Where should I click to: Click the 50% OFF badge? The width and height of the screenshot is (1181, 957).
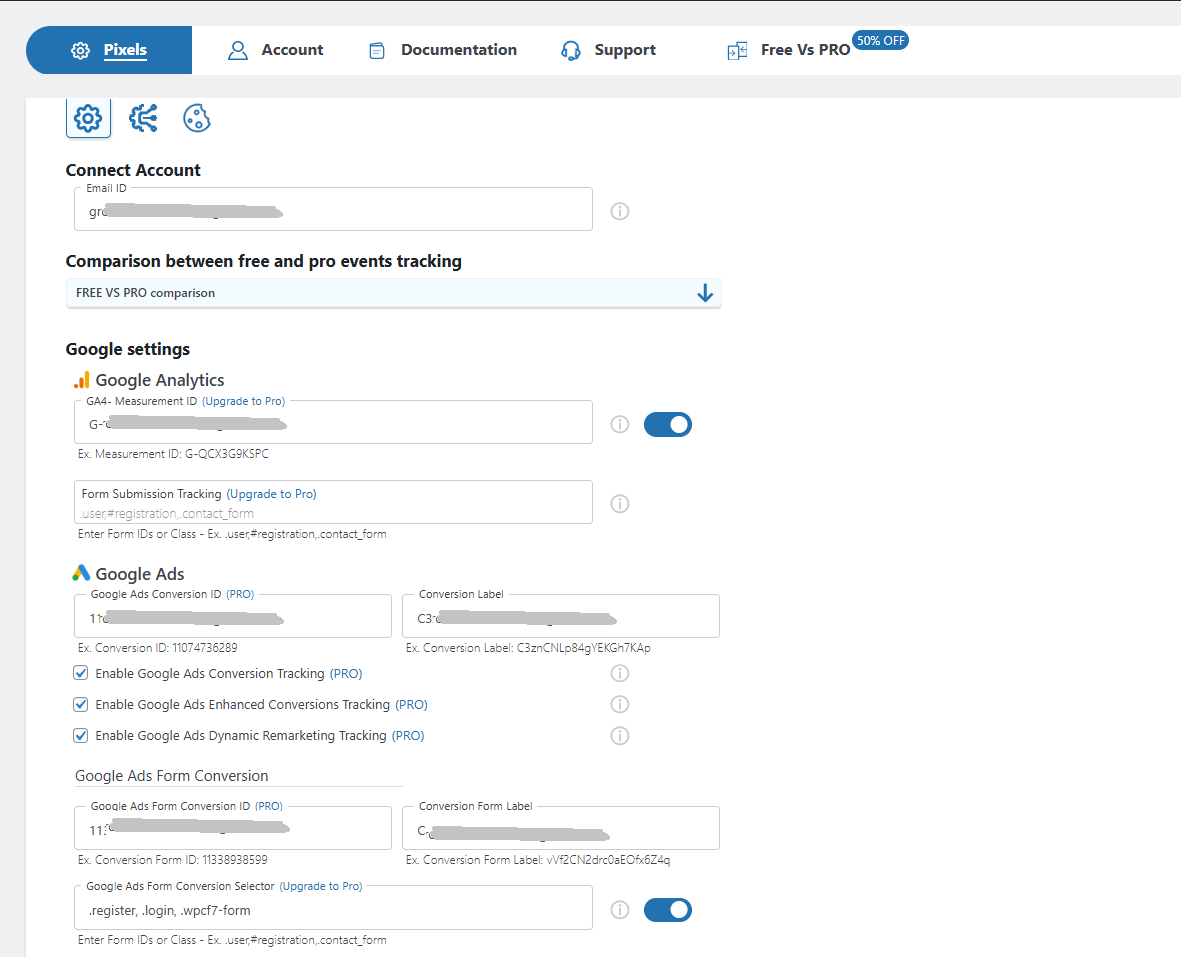[x=880, y=41]
